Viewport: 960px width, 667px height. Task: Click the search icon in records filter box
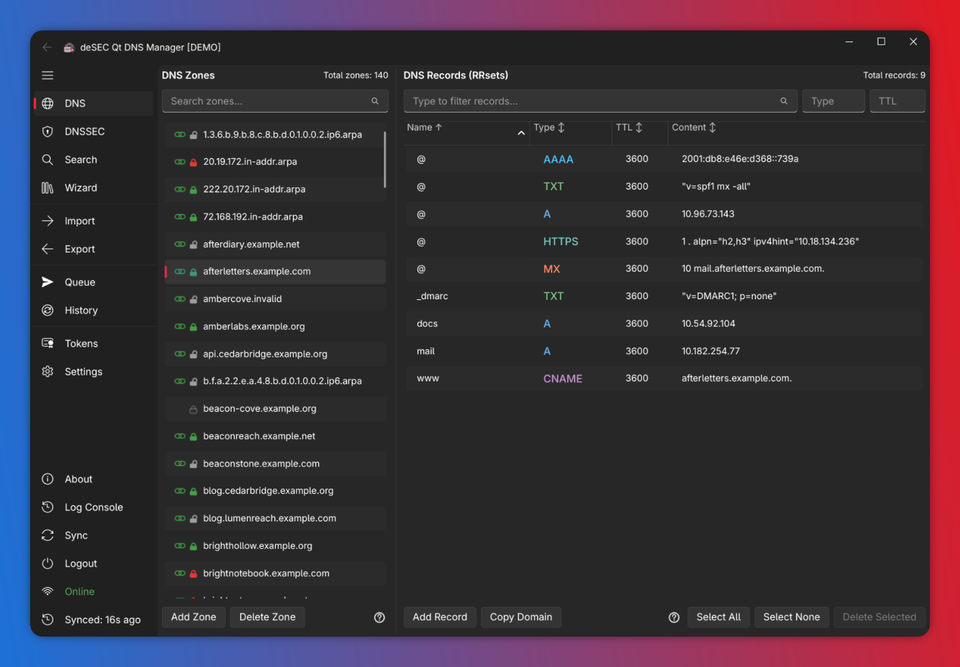pos(784,101)
